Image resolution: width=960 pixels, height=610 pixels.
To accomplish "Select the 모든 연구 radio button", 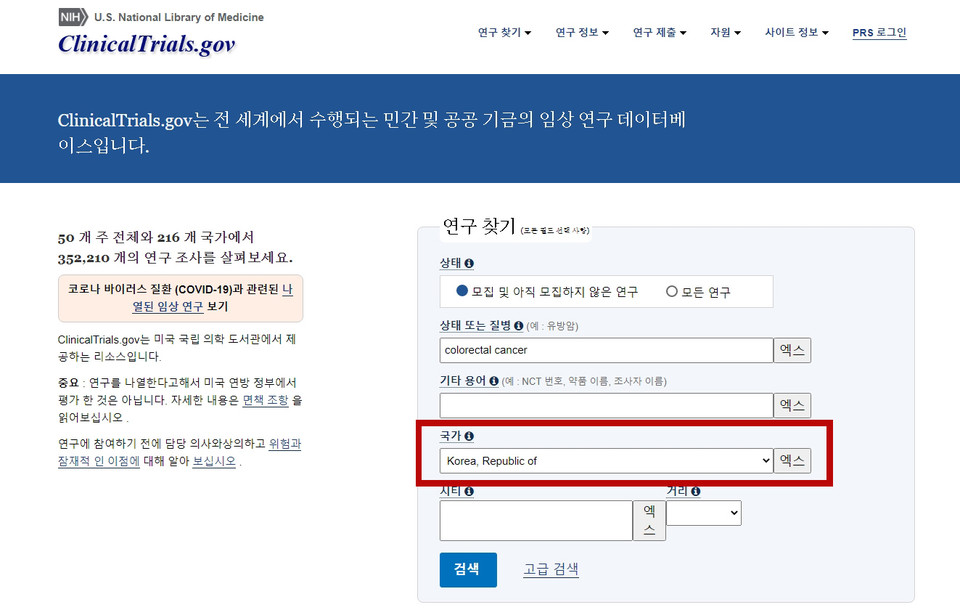I will (672, 292).
